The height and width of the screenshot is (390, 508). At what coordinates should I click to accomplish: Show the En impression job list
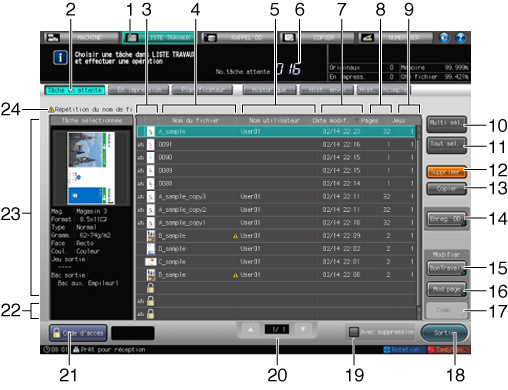click(x=139, y=90)
